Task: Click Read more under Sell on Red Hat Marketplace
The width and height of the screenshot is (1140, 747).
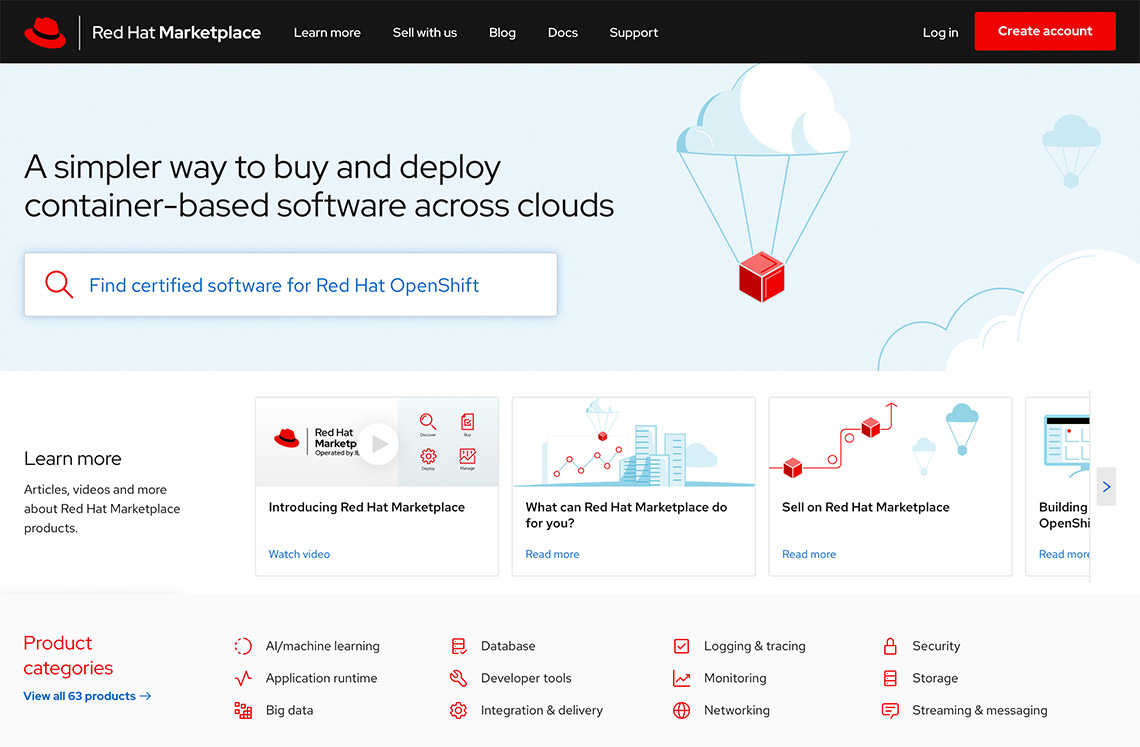Action: pyautogui.click(x=808, y=553)
